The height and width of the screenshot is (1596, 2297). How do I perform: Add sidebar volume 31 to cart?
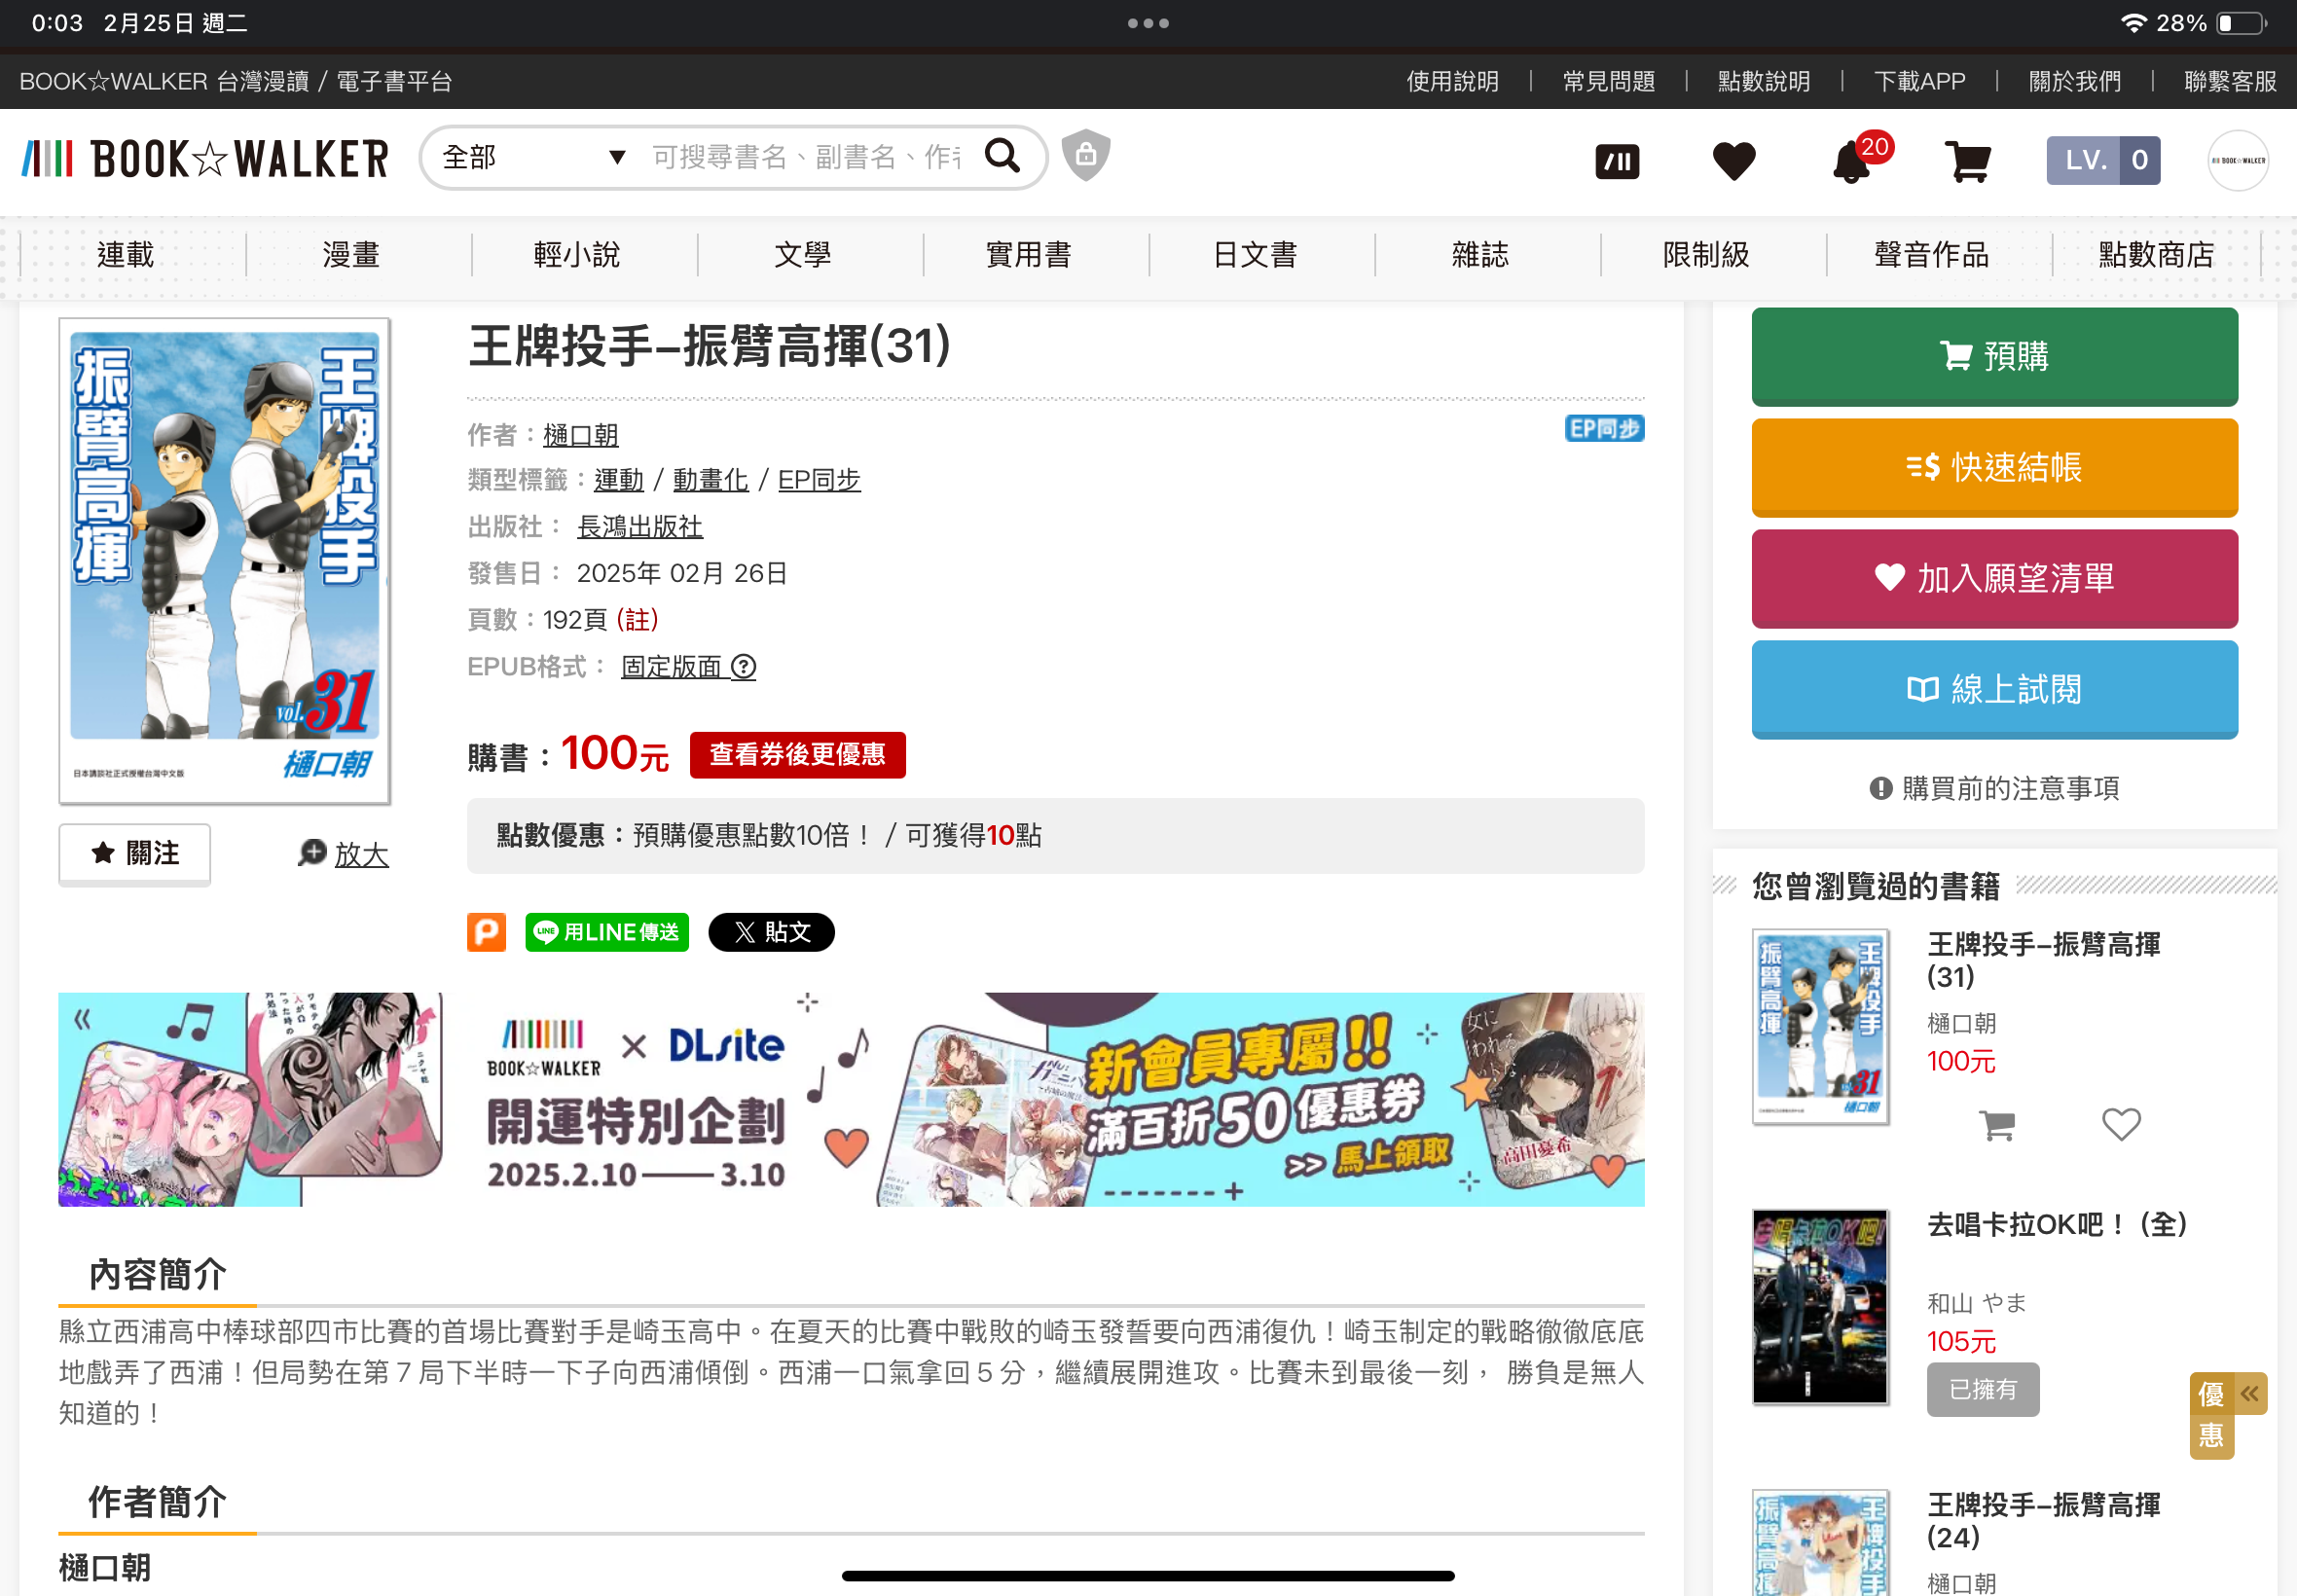pos(1997,1125)
